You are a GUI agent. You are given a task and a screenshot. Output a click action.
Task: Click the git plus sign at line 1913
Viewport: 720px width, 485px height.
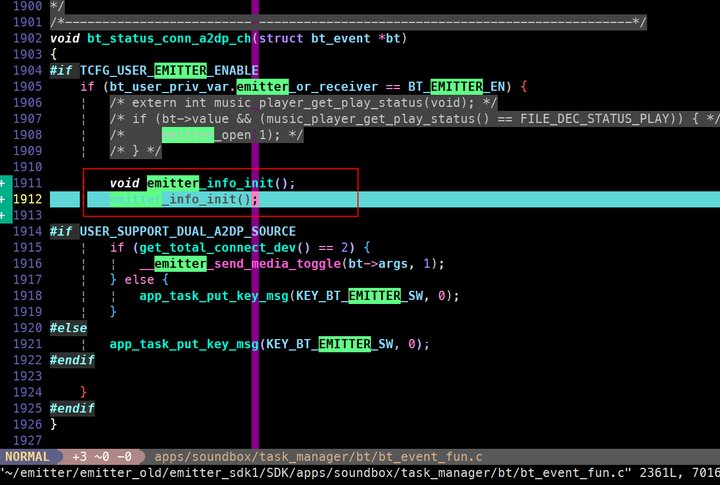point(3,215)
